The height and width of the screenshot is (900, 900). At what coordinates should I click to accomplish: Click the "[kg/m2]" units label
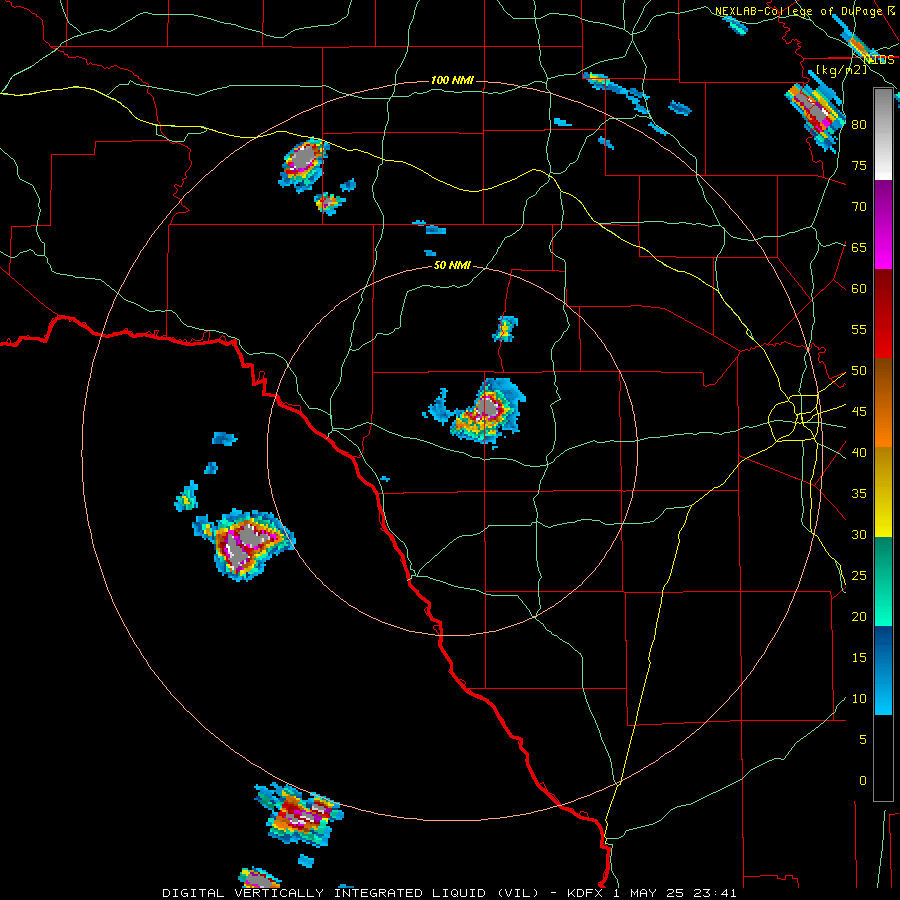pyautogui.click(x=841, y=70)
